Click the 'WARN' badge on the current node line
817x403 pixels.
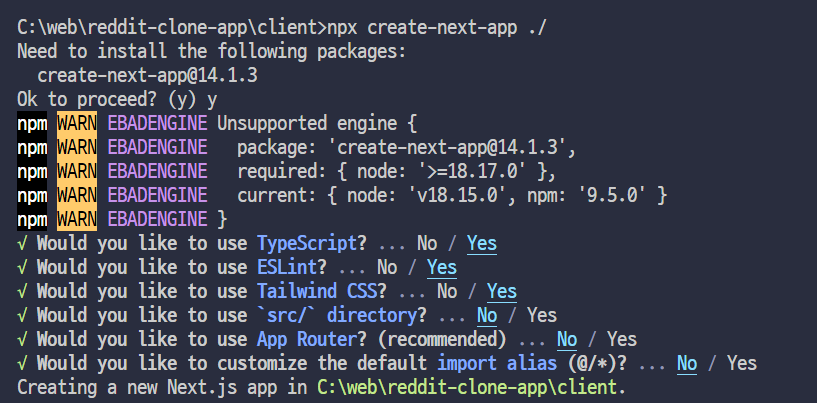pyautogui.click(x=77, y=196)
